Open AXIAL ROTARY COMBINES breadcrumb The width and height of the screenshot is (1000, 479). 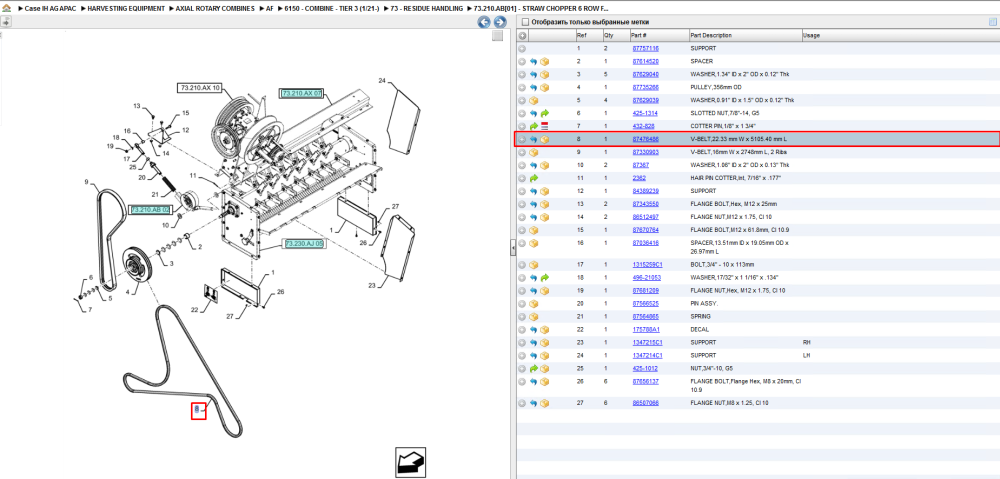coord(216,9)
